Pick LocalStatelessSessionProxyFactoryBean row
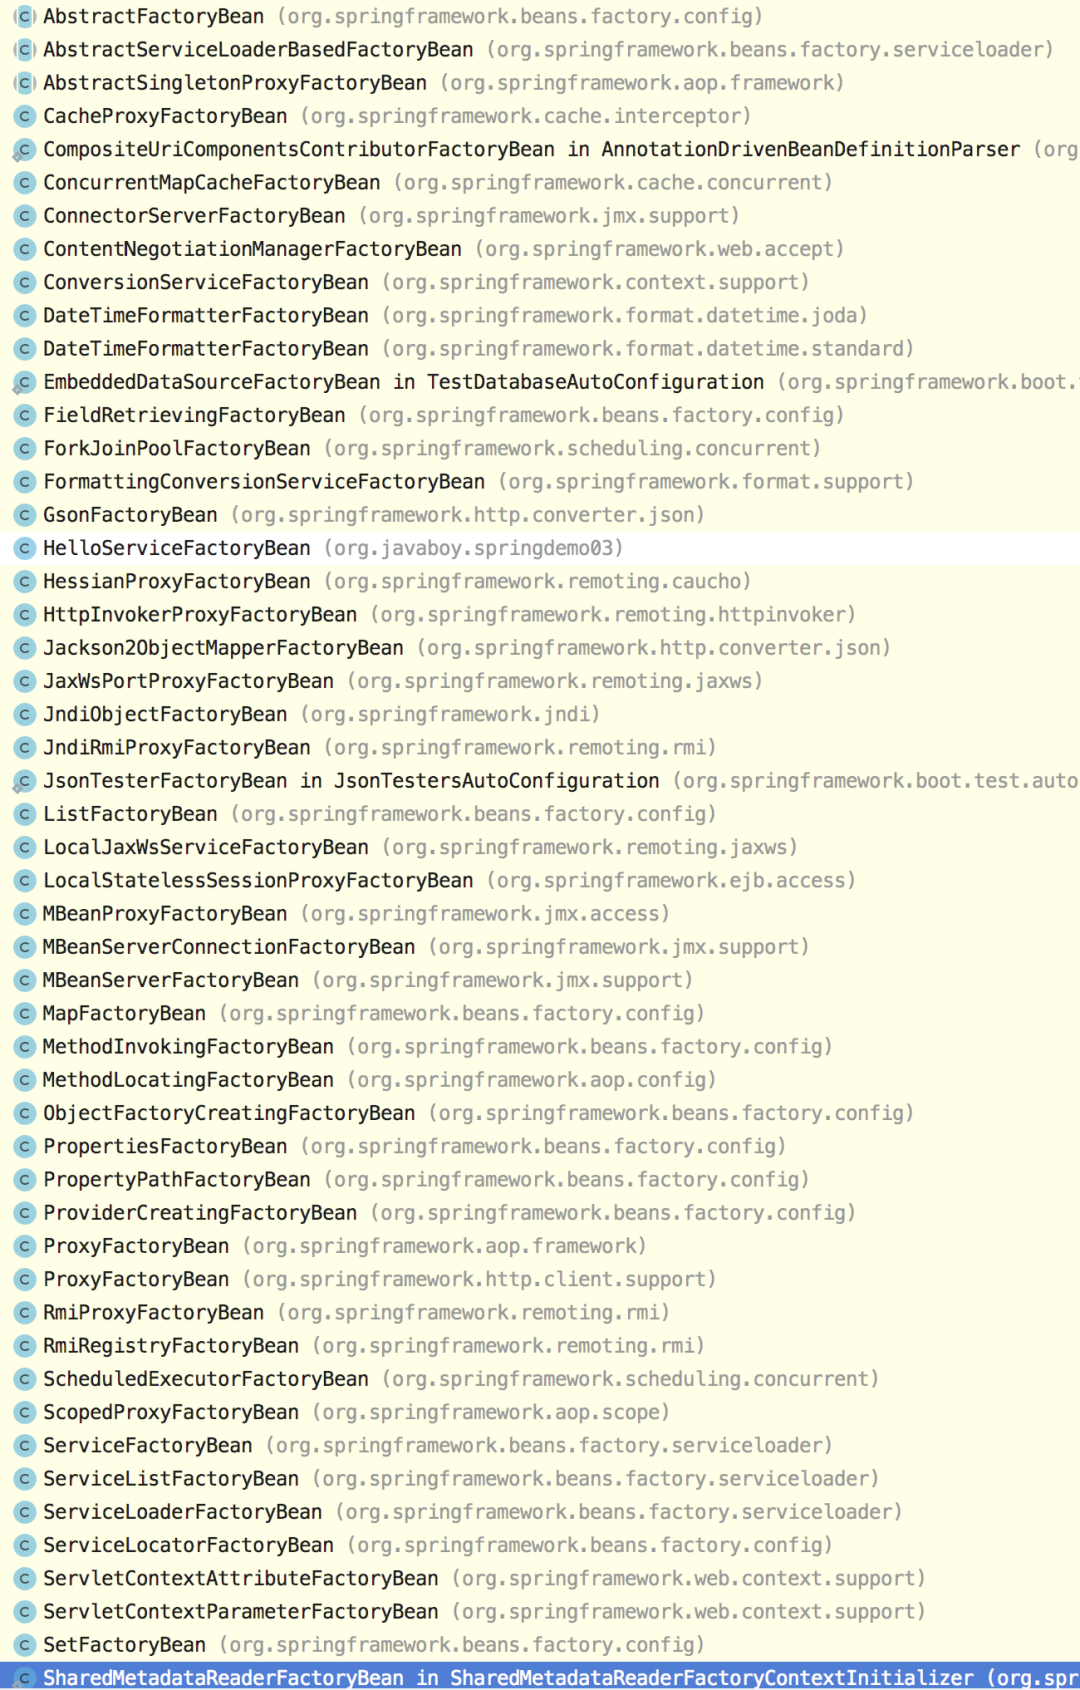Viewport: 1080px width, 1690px height. [540, 880]
